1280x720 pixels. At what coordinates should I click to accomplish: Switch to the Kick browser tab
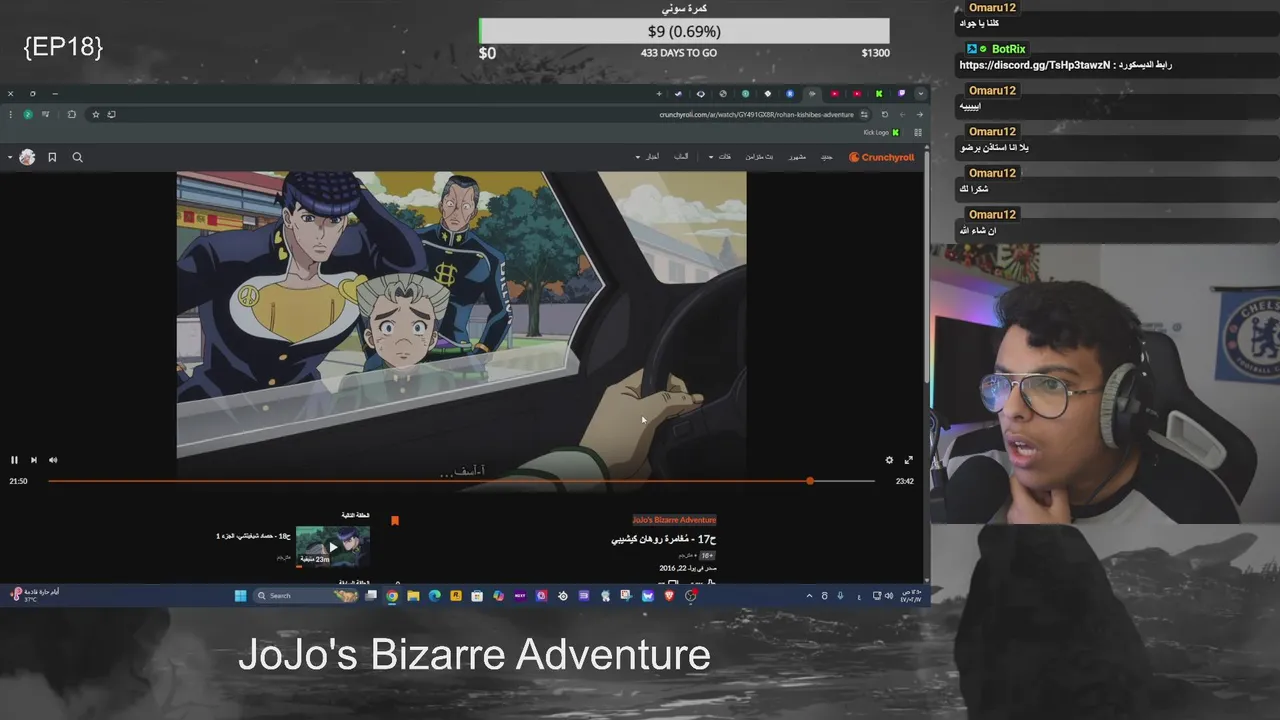879,94
